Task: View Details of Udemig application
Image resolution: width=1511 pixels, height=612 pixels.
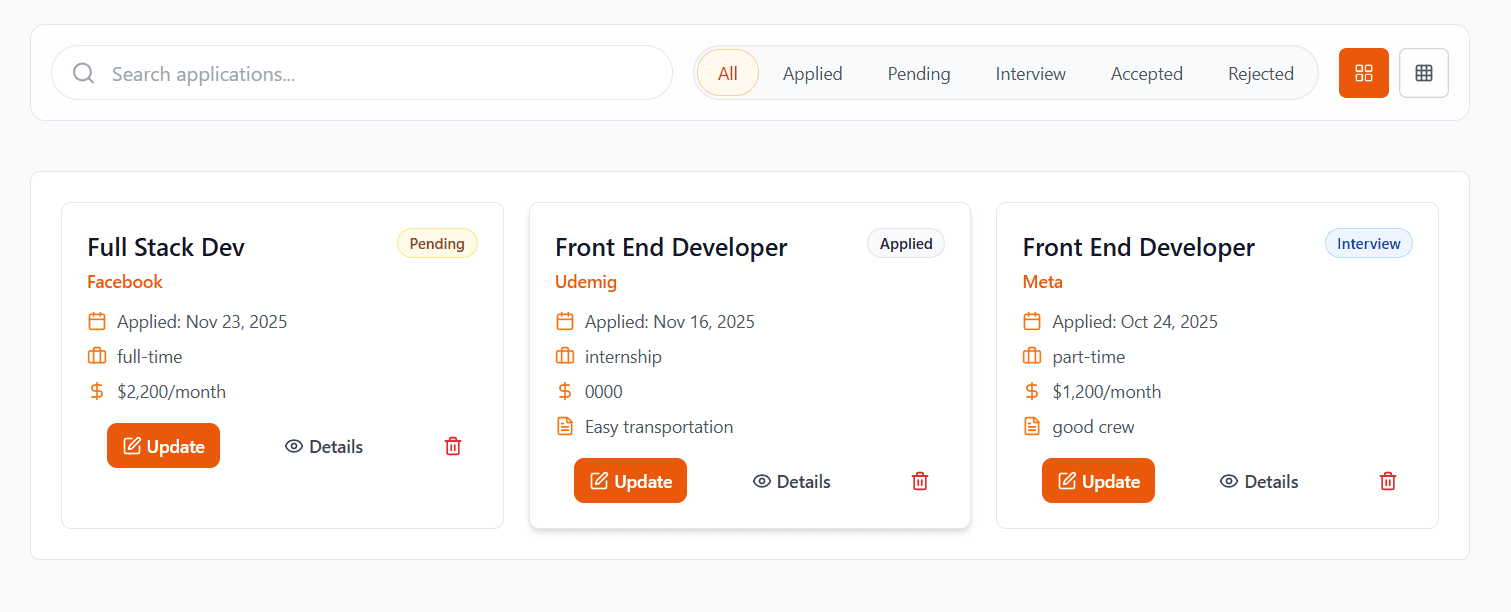Action: tap(791, 481)
